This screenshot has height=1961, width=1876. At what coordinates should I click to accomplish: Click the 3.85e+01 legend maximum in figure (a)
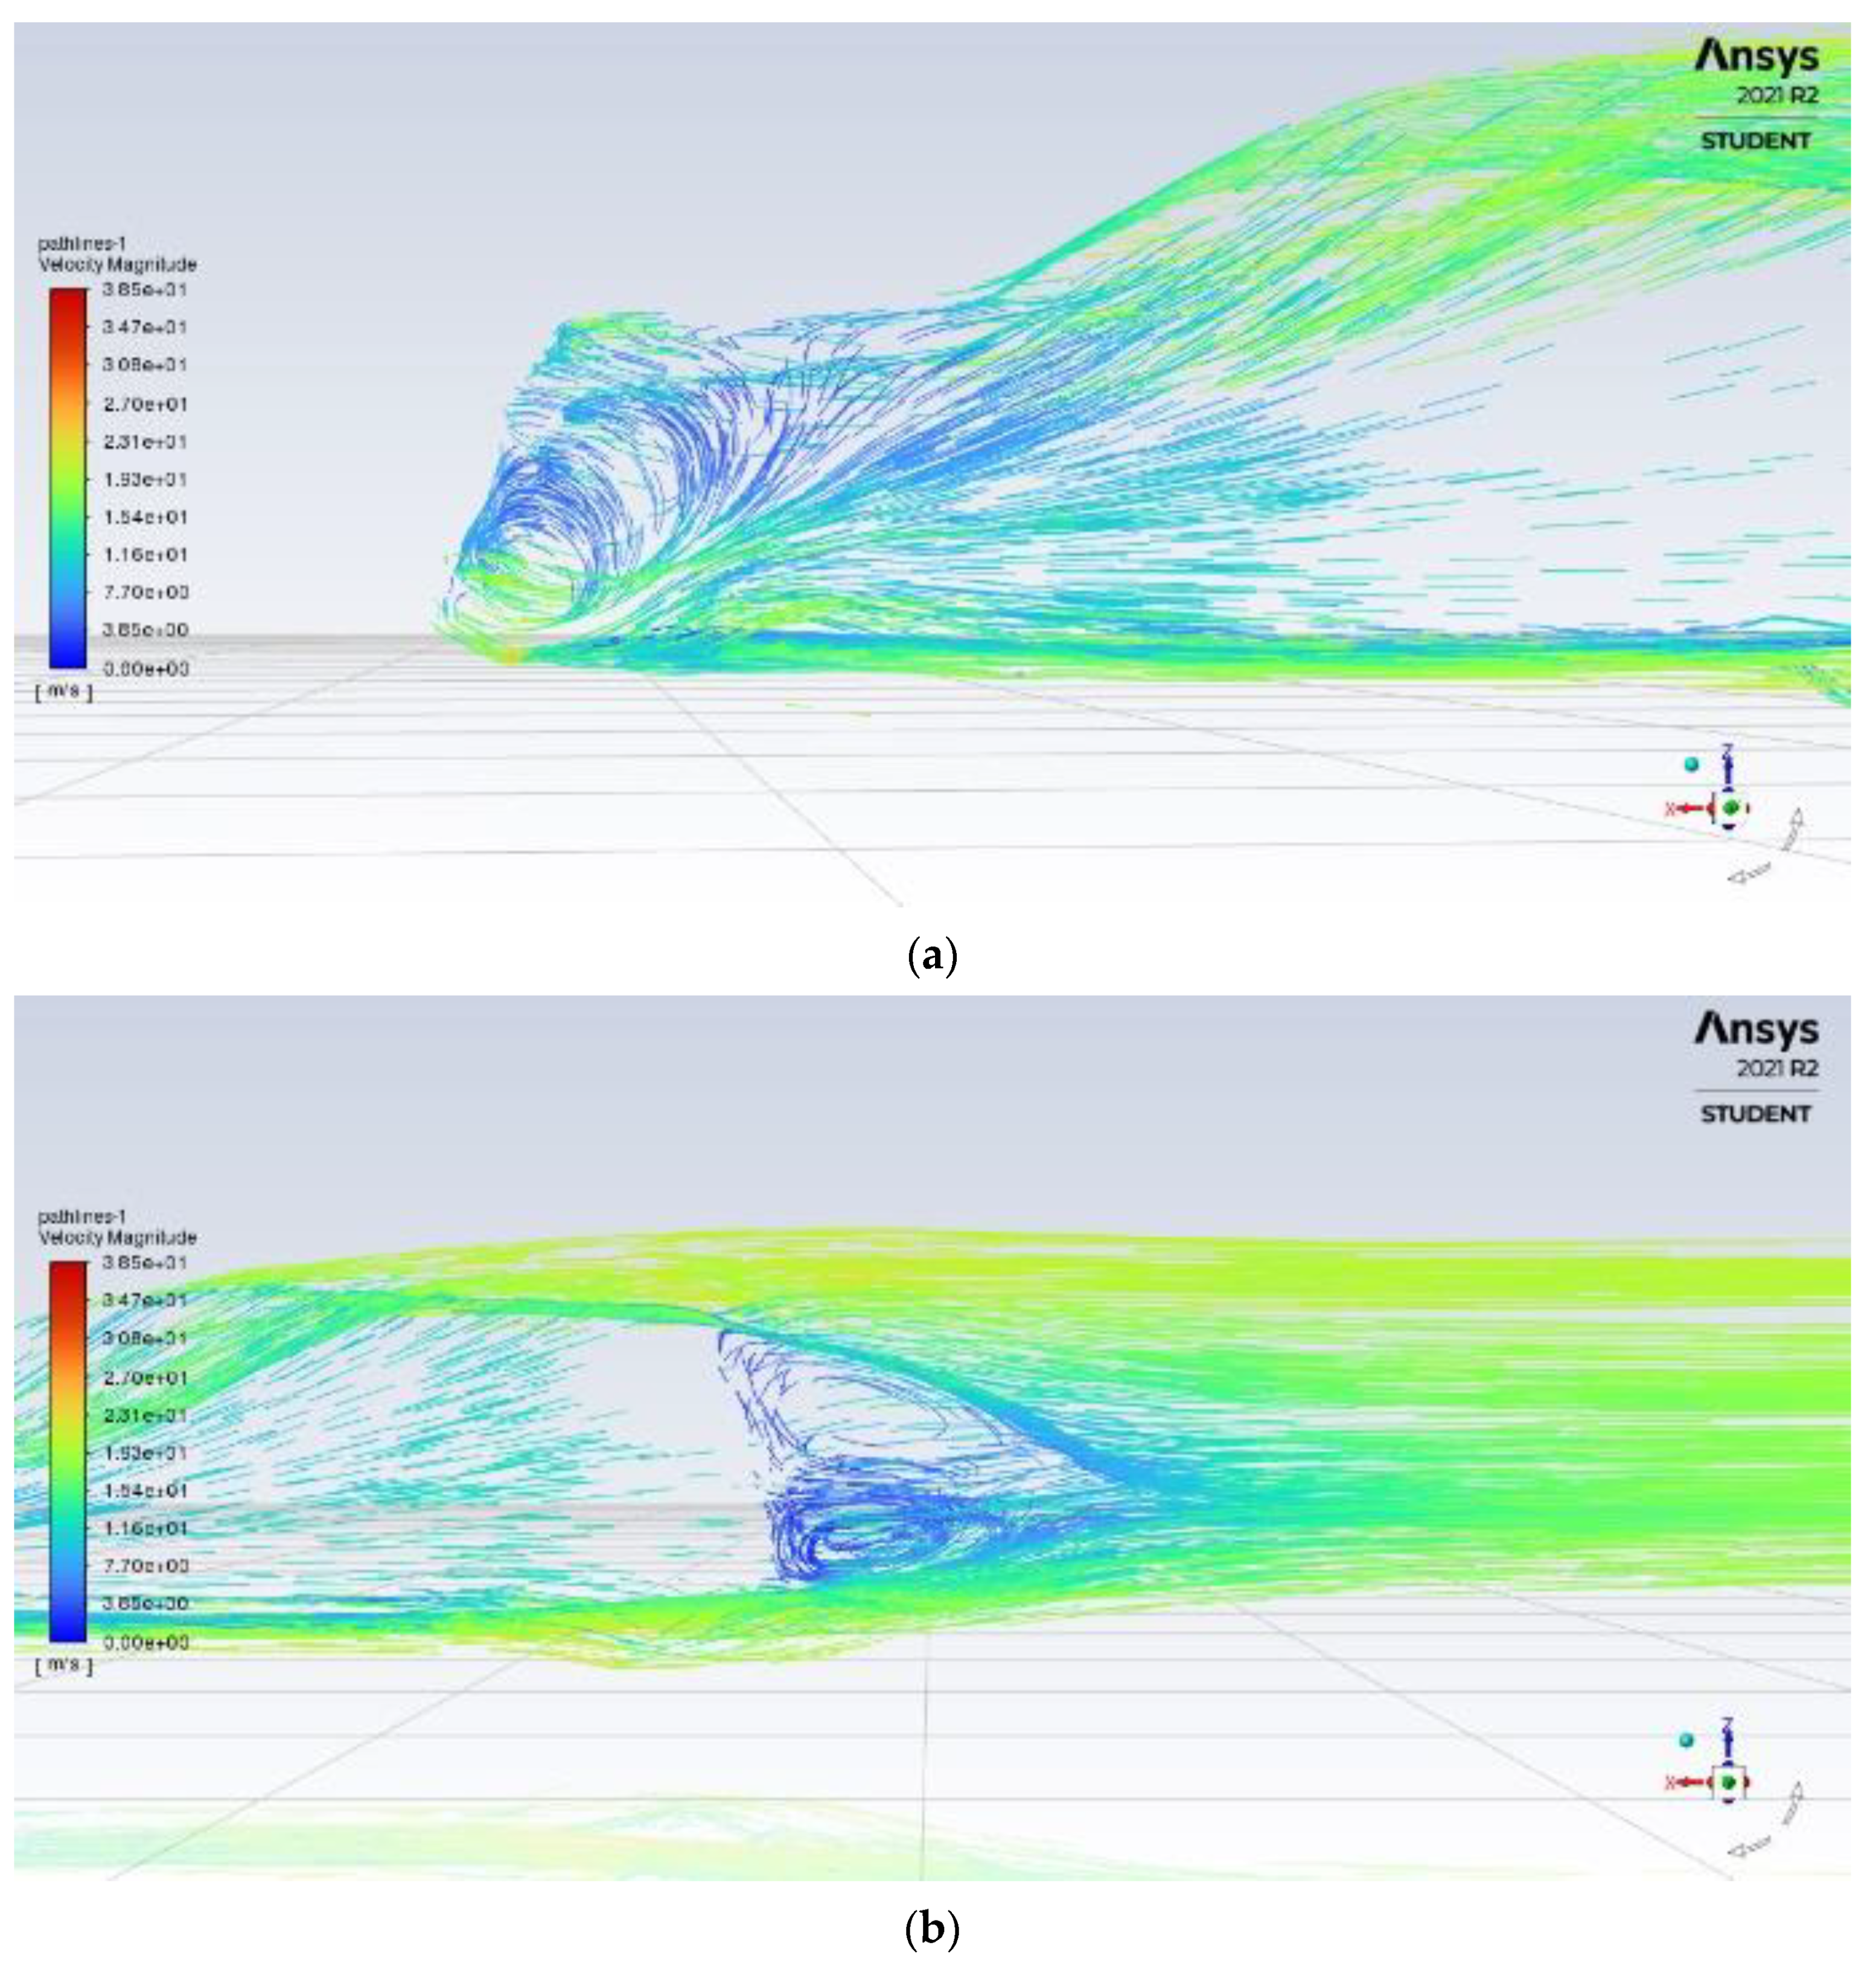145,290
